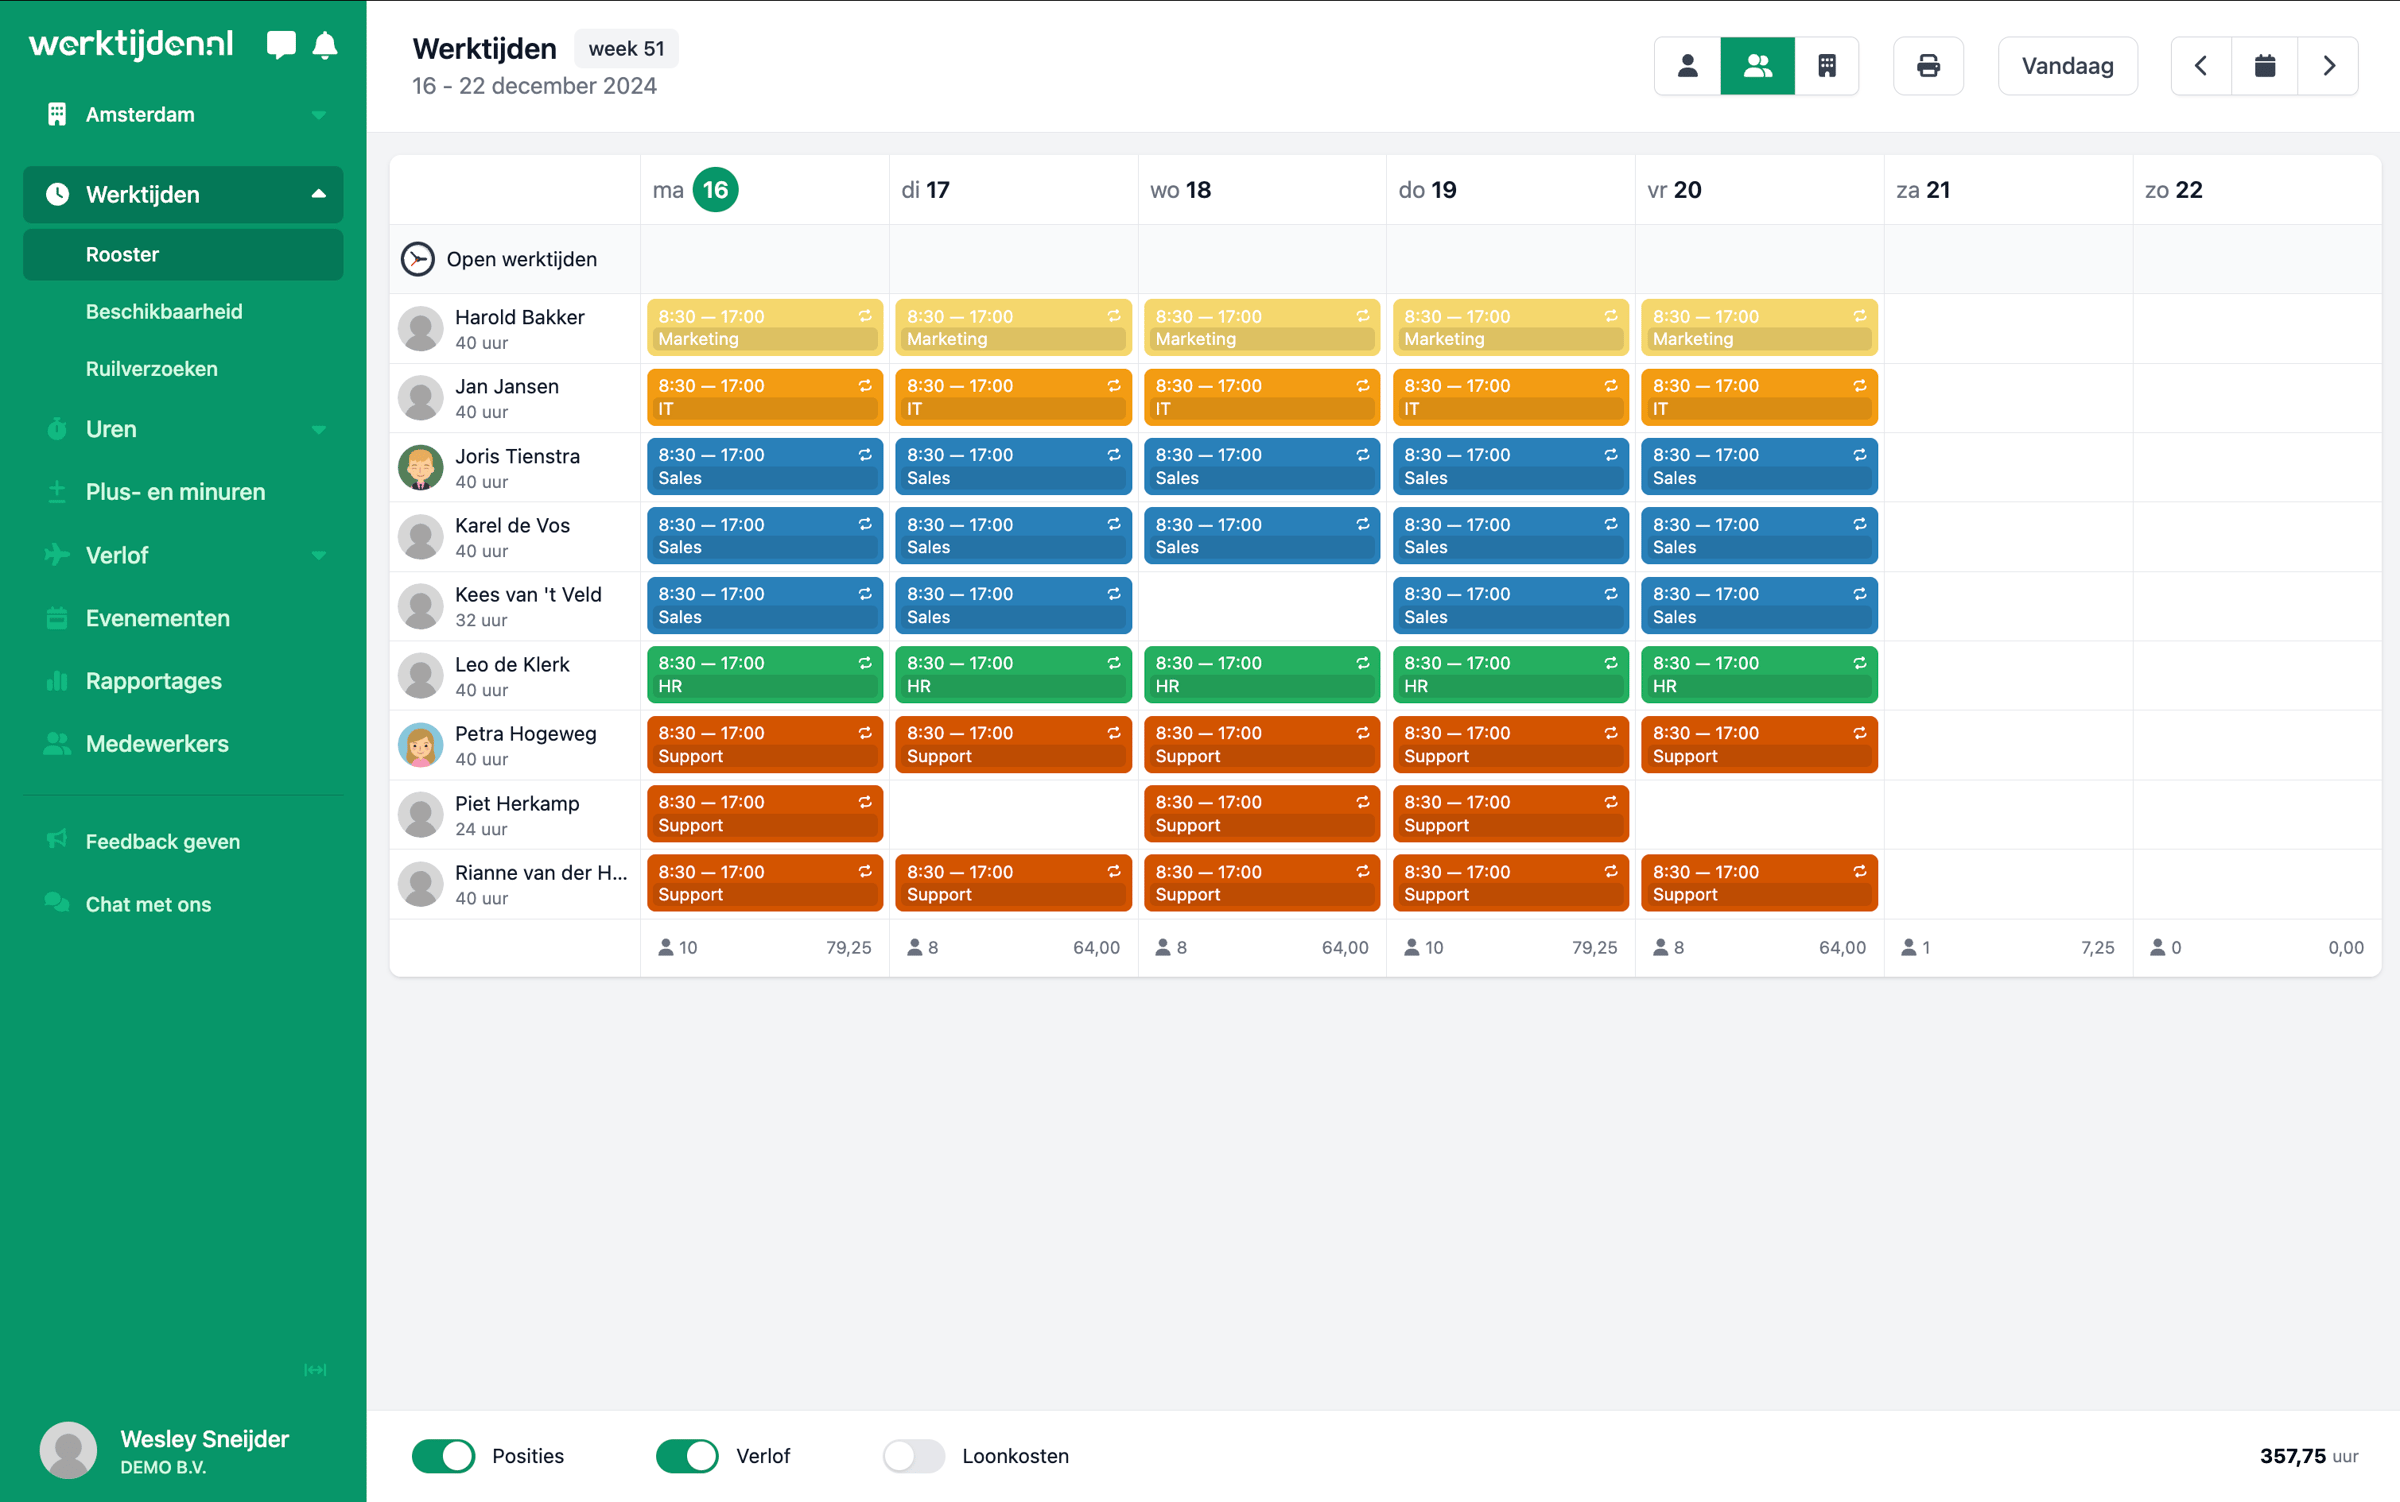Switch to single employee view icon
Viewport: 2400px width, 1502px height.
[1687, 66]
